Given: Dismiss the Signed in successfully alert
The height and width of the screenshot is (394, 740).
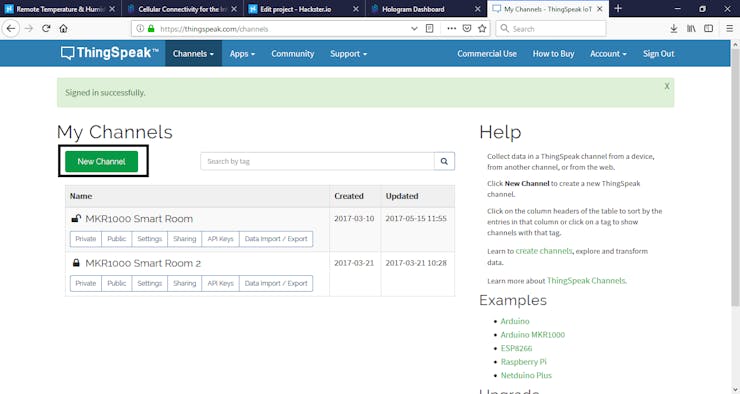Looking at the screenshot, I should [667, 86].
